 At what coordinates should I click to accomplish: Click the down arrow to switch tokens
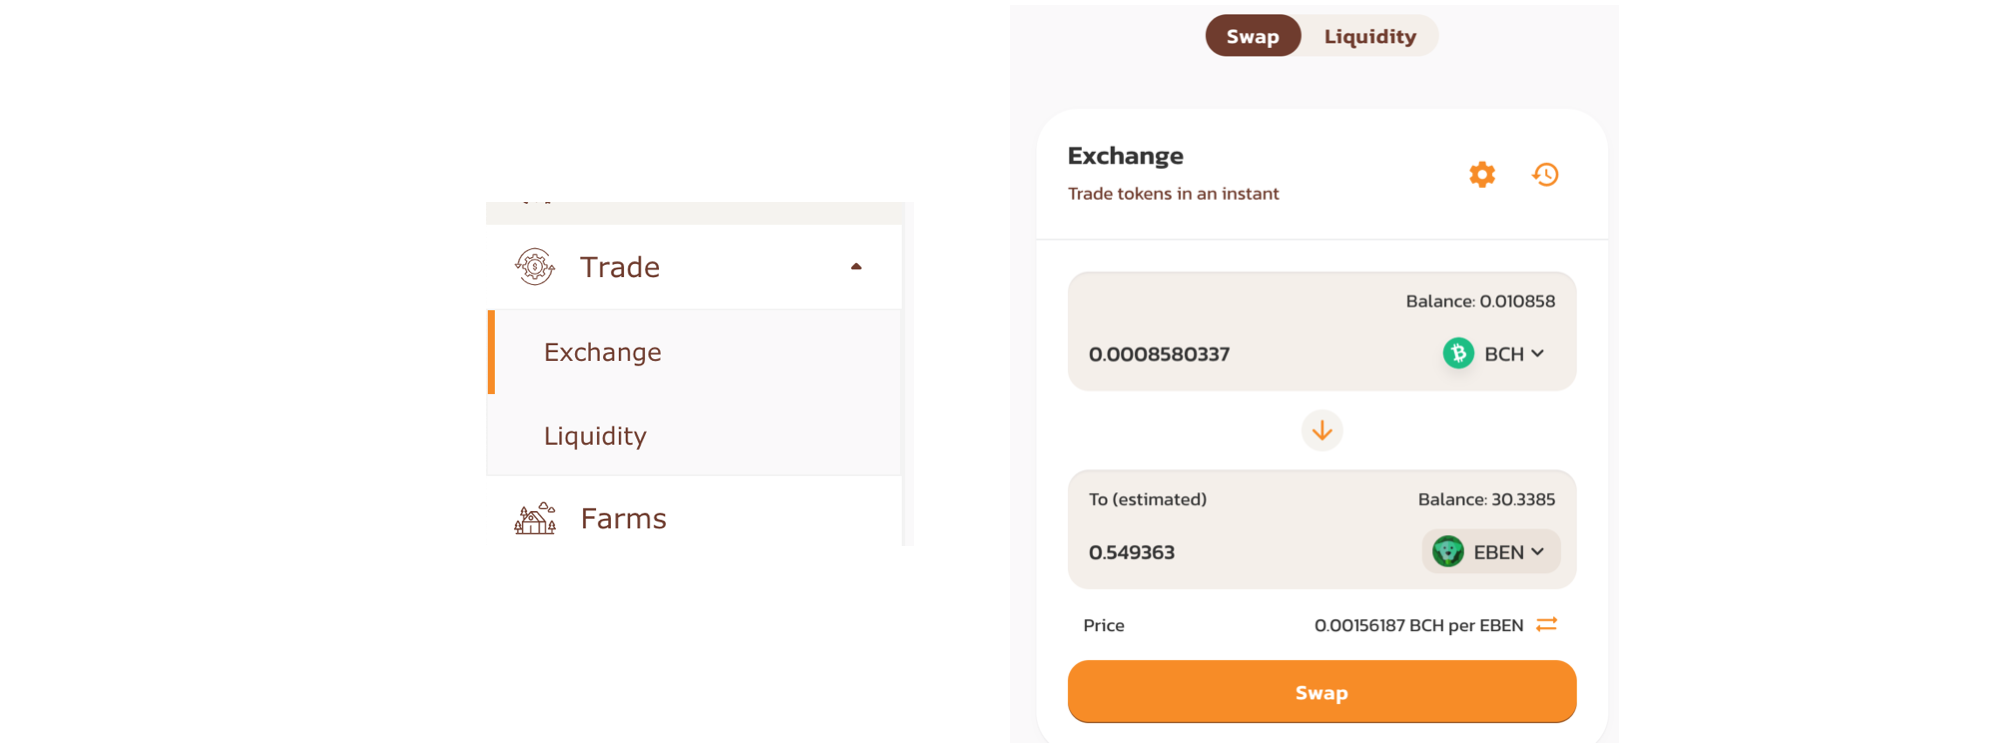[1322, 430]
